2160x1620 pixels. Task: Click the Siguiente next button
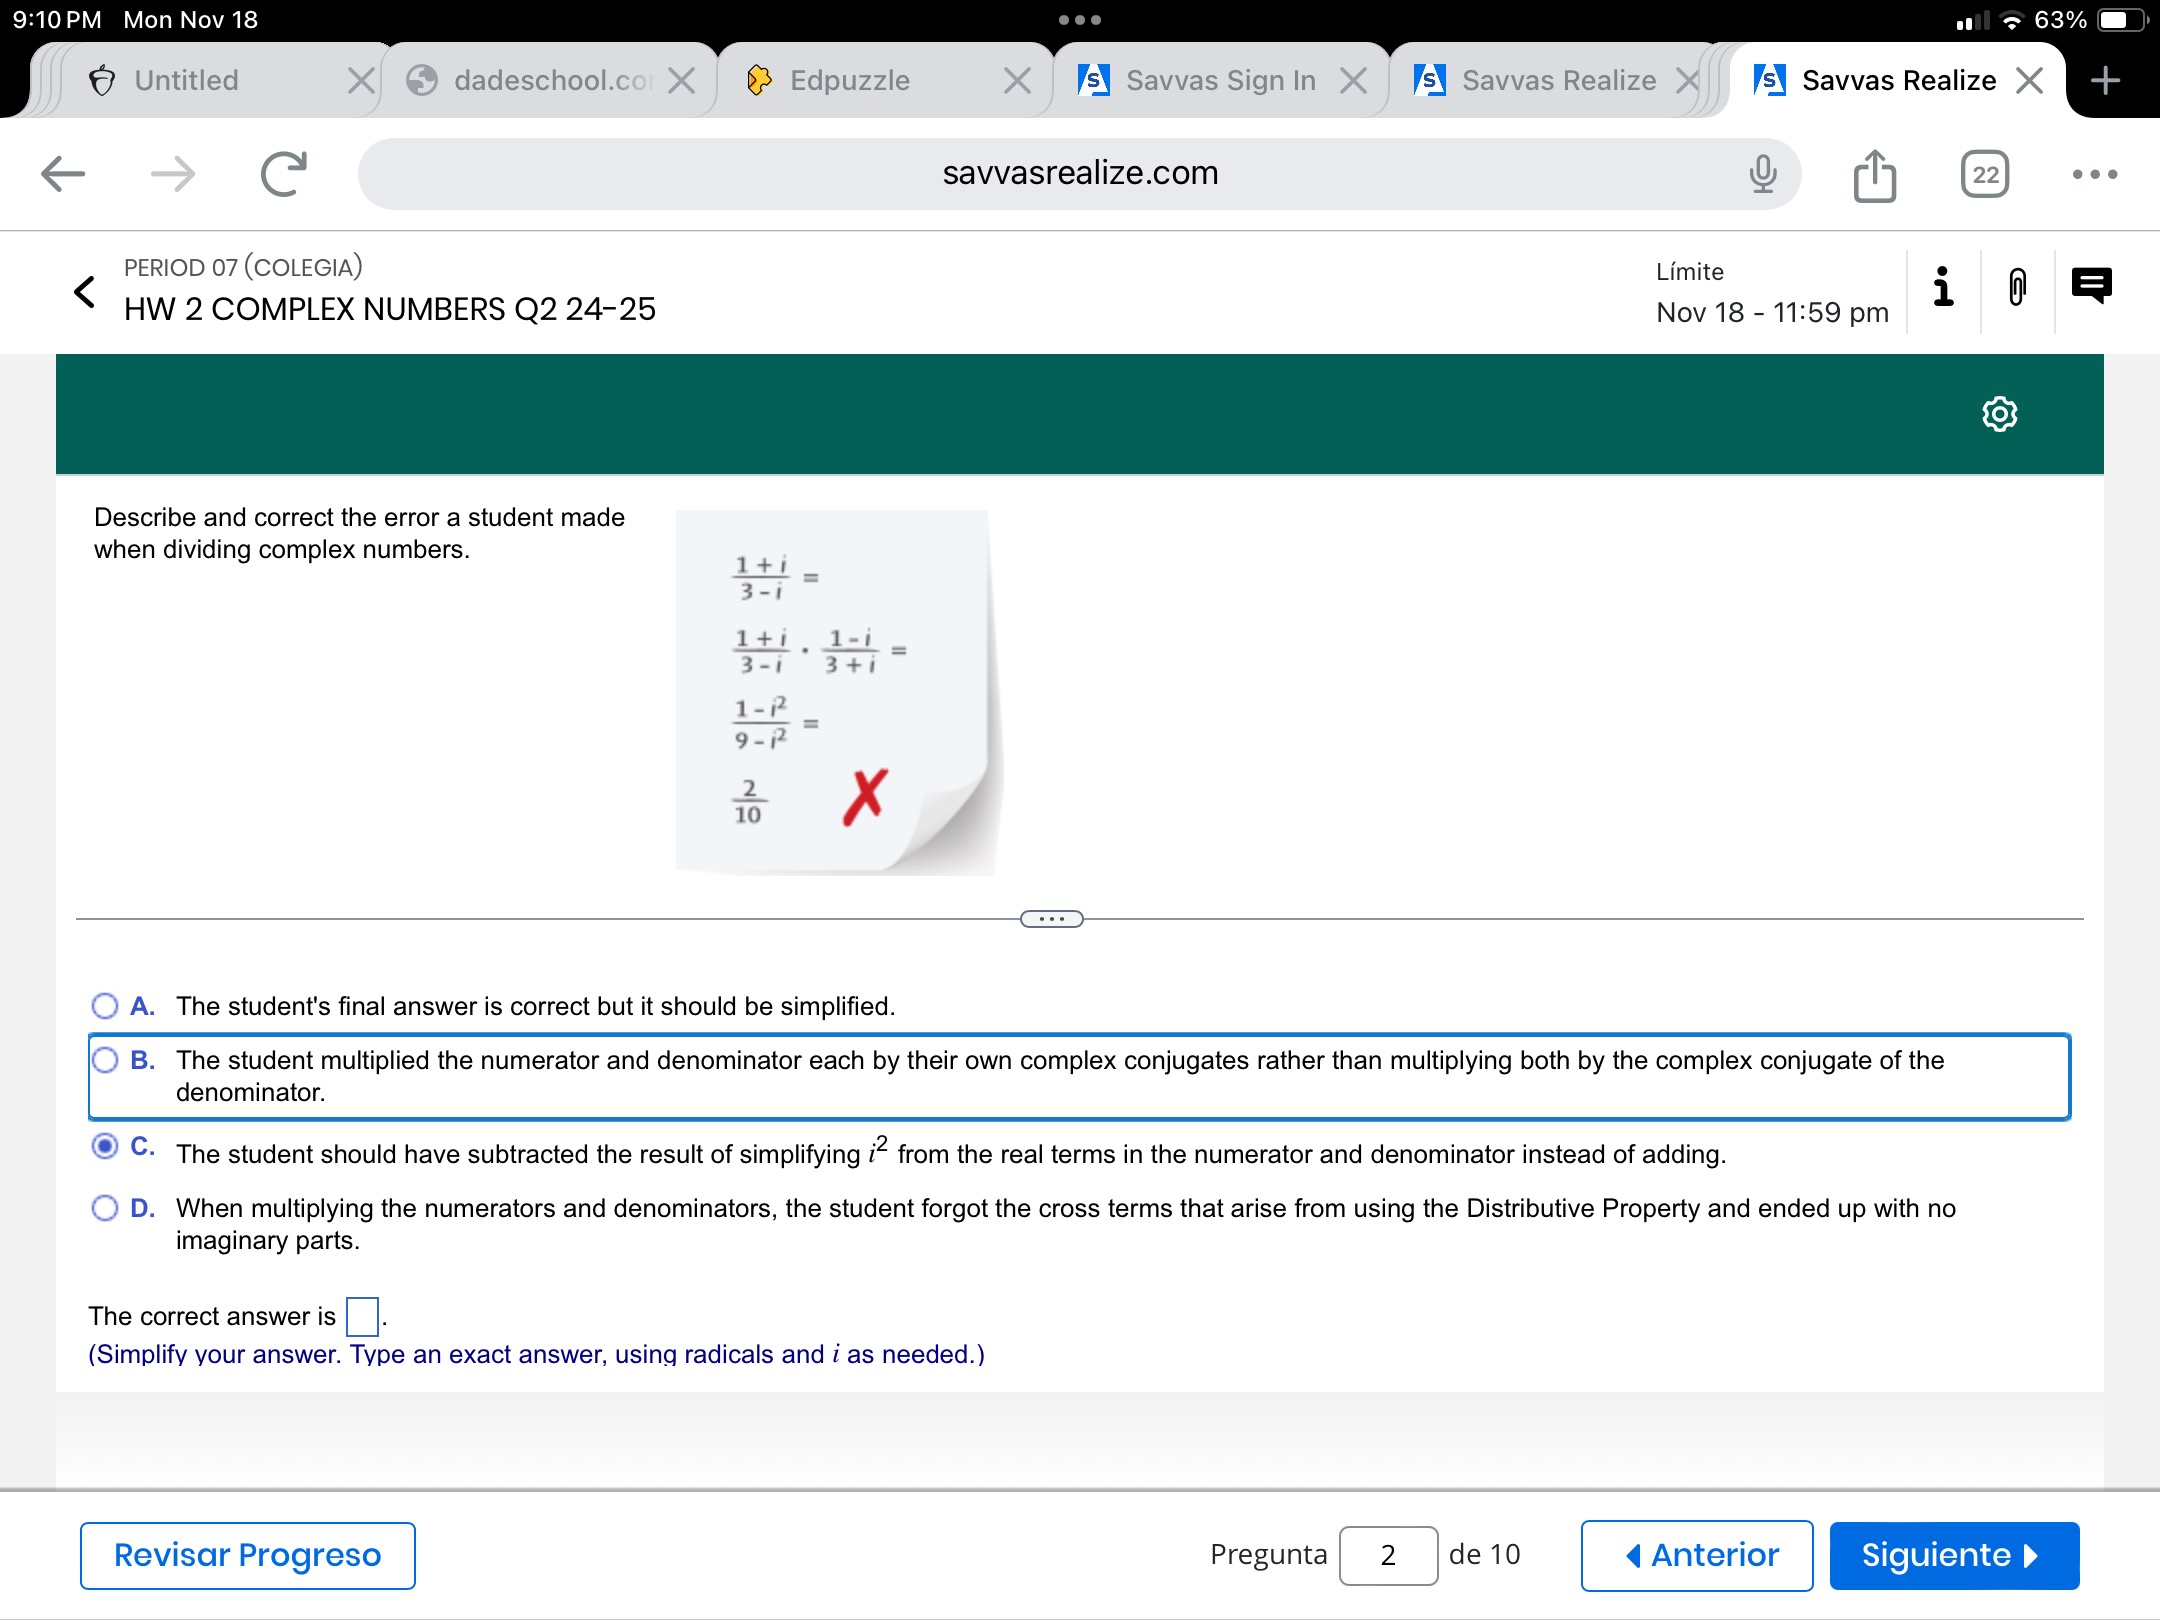(x=1953, y=1555)
